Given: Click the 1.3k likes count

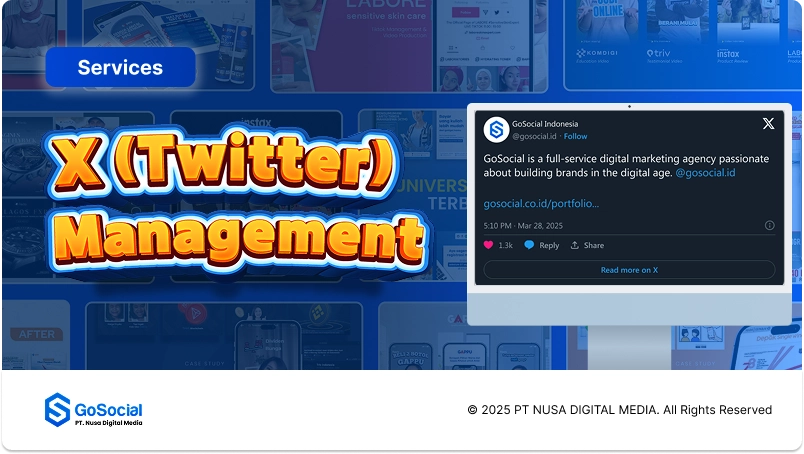Looking at the screenshot, I should (505, 245).
